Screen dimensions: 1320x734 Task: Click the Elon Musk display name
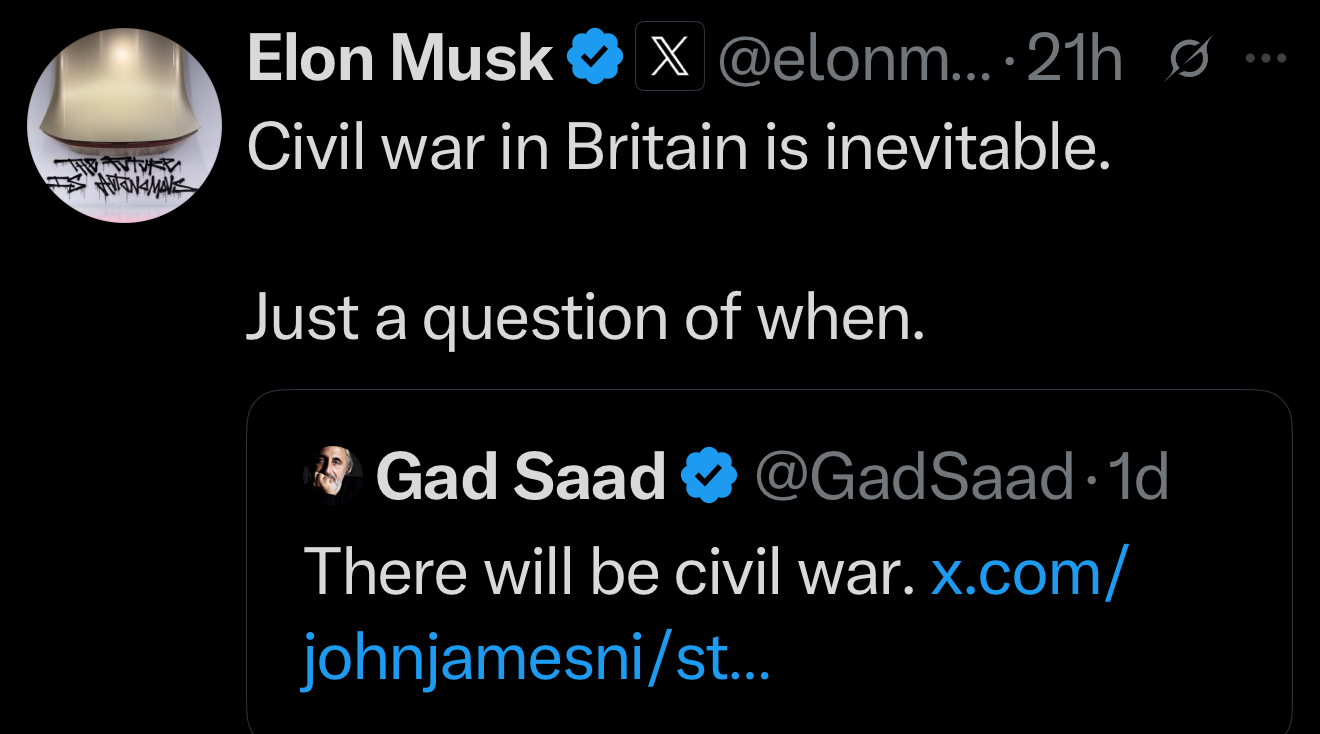coord(399,59)
